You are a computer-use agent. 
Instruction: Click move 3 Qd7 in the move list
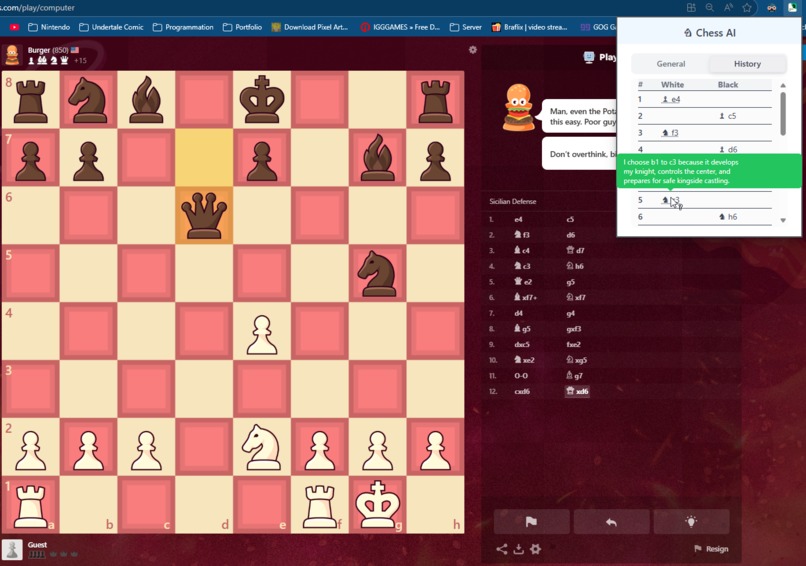(575, 250)
